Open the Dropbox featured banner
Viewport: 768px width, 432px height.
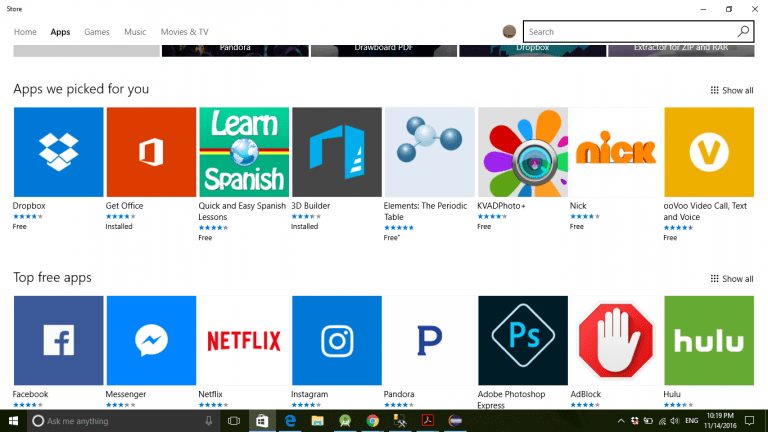532,50
